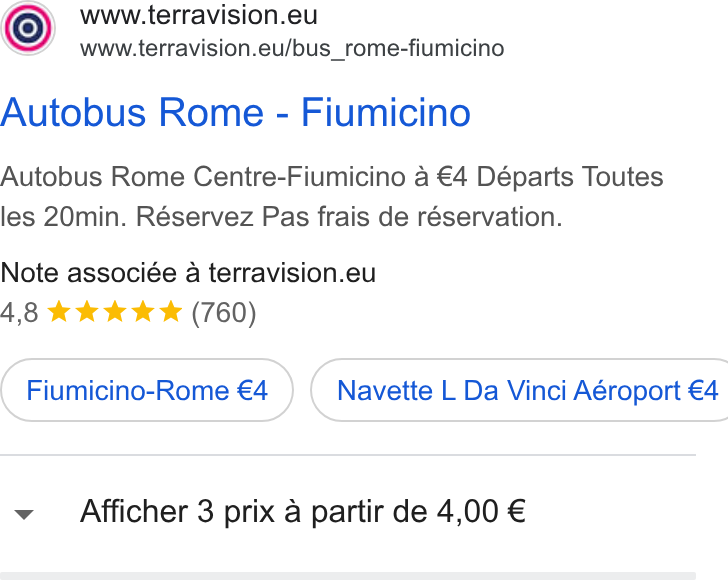Click the grey bar at the bottom
The width and height of the screenshot is (728, 580).
click(348, 576)
